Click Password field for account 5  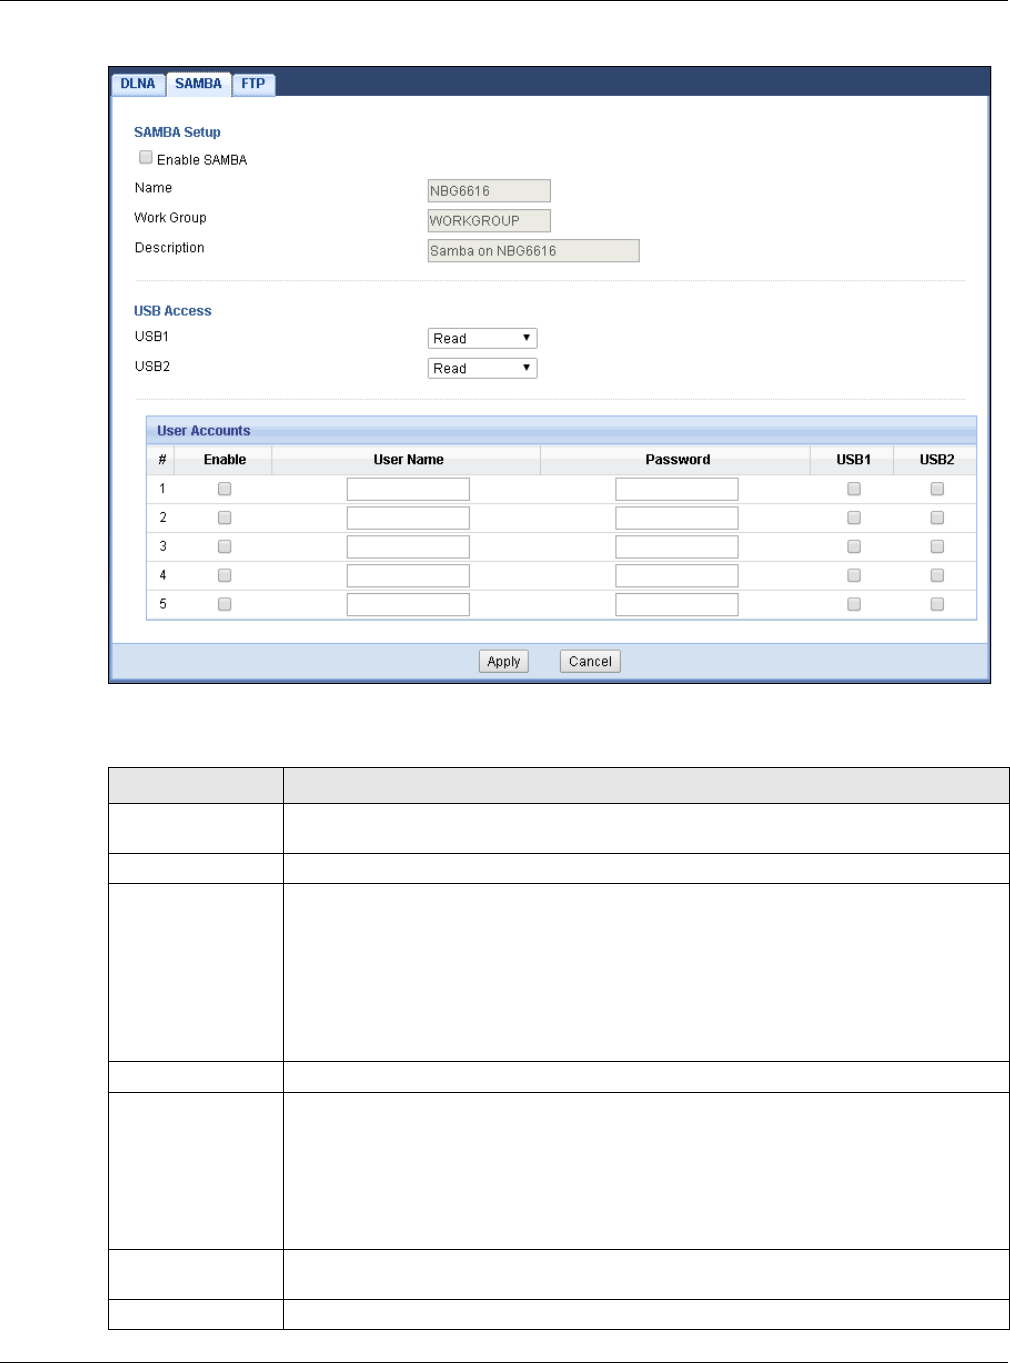coord(677,605)
